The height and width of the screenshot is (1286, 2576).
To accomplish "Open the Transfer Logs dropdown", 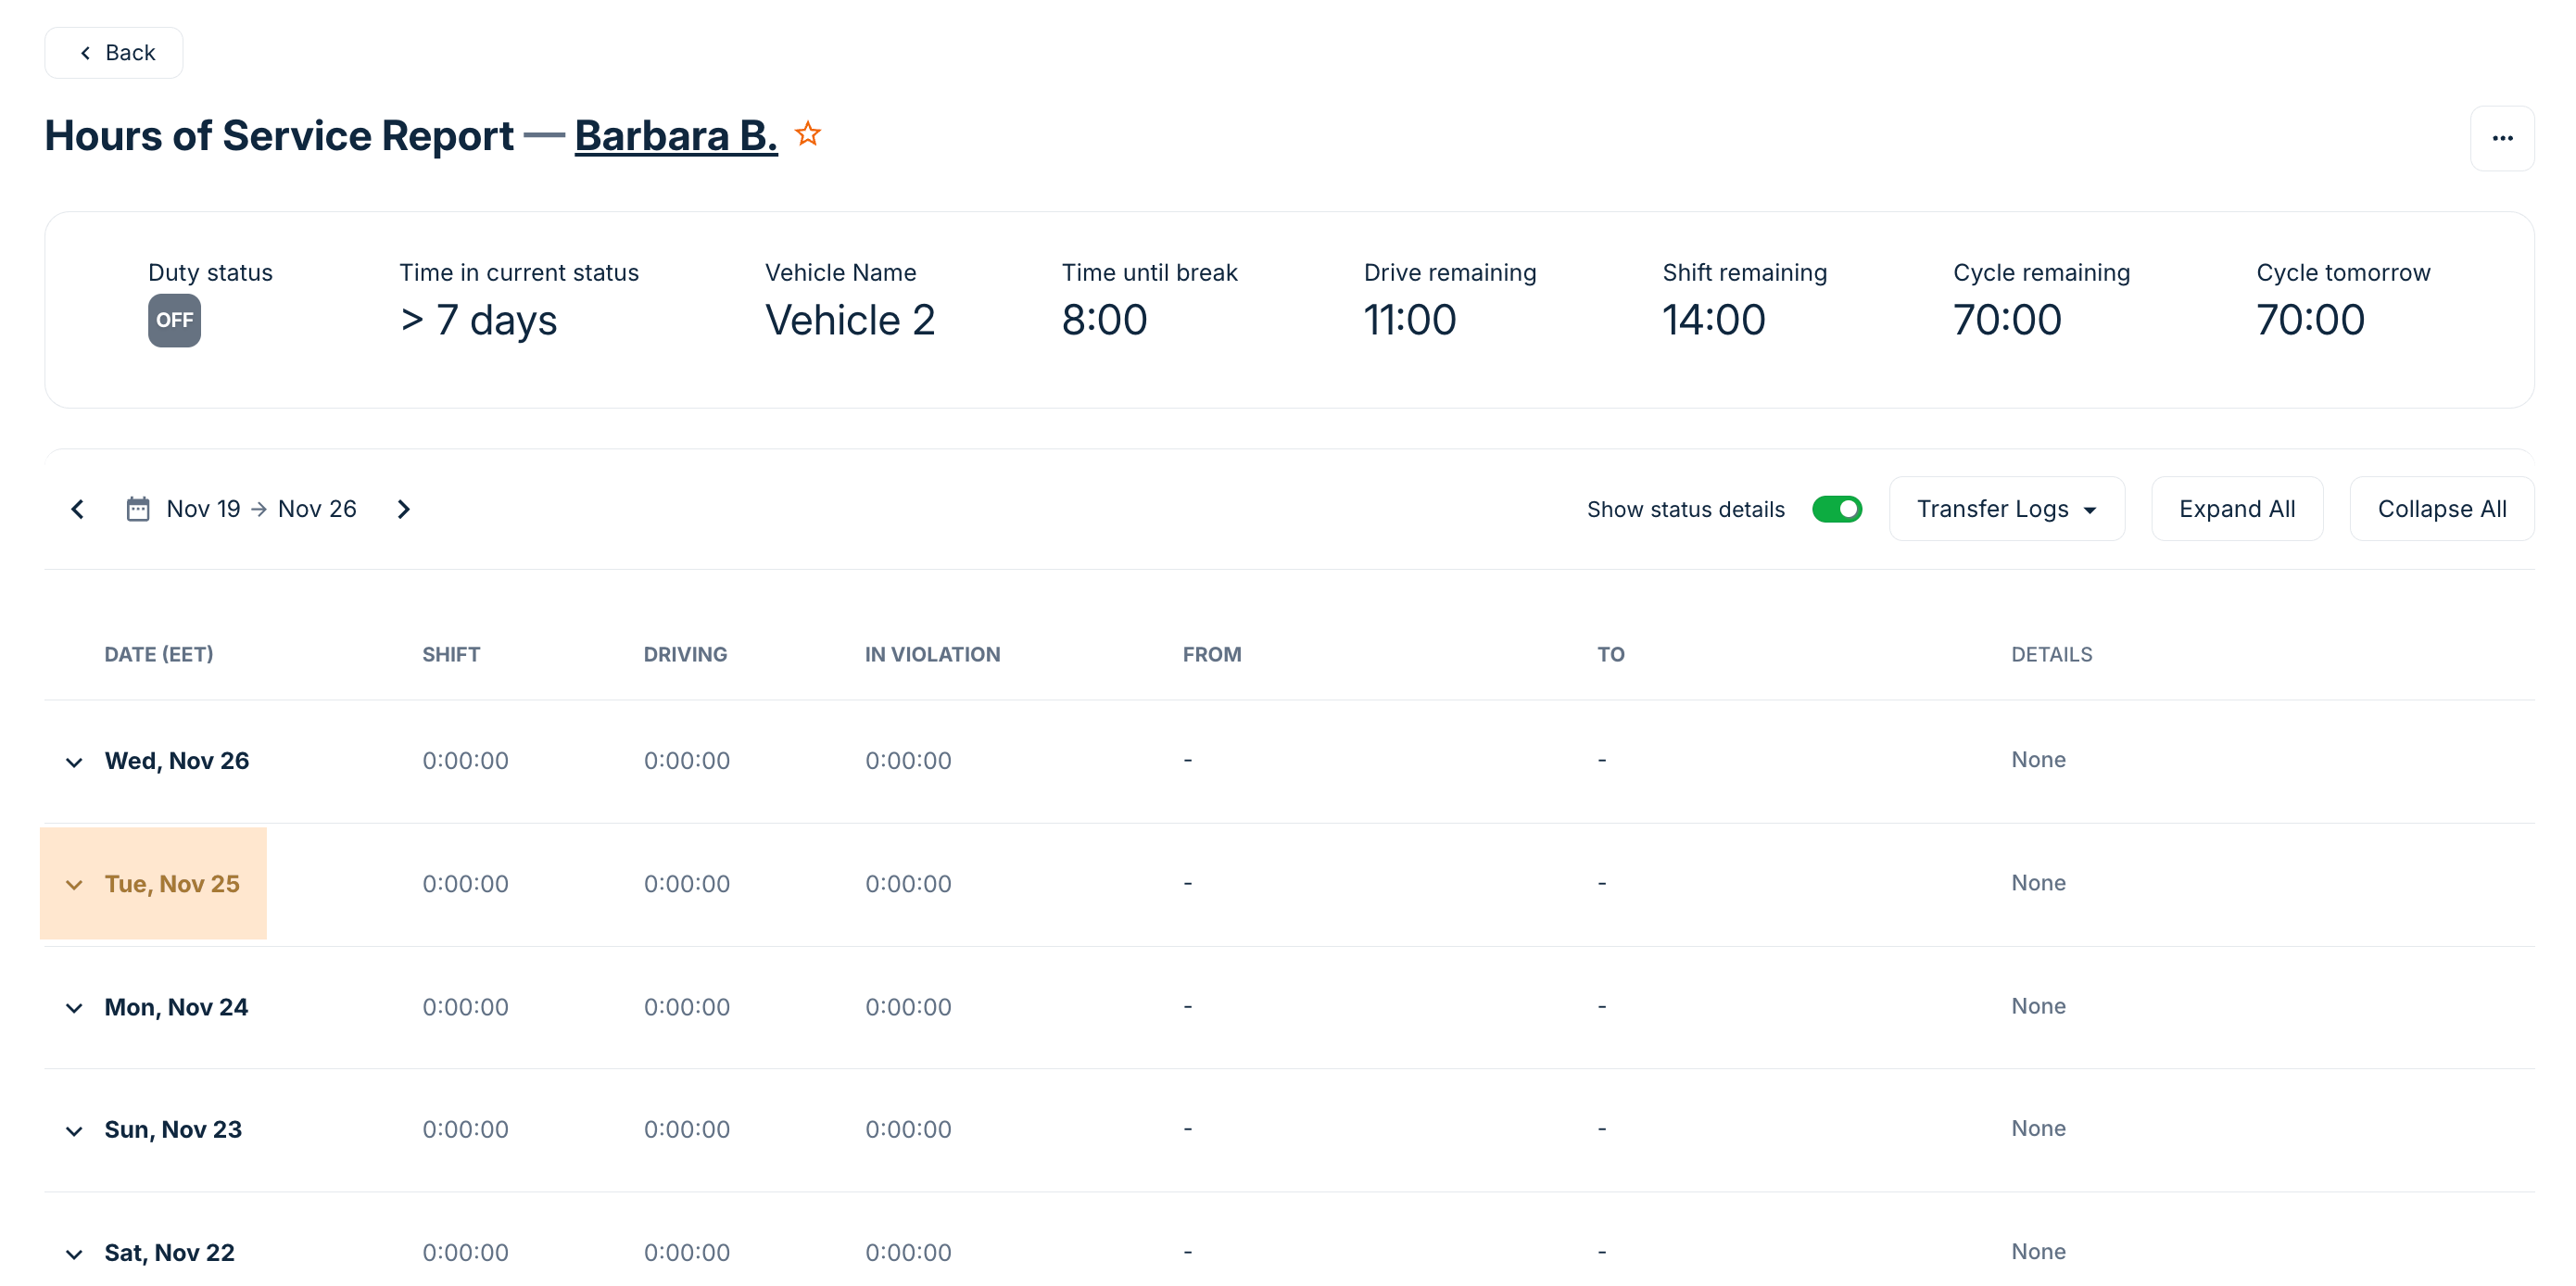I will pos(2005,509).
